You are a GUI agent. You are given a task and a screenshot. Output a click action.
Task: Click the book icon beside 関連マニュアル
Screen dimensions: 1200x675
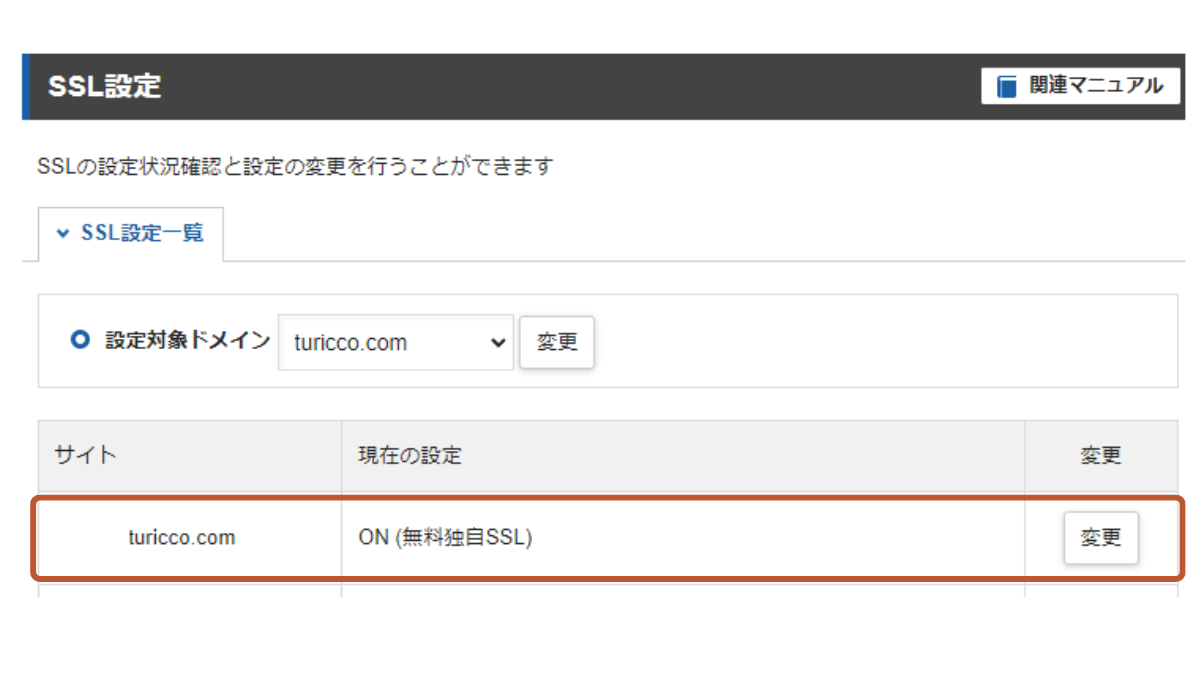1007,86
